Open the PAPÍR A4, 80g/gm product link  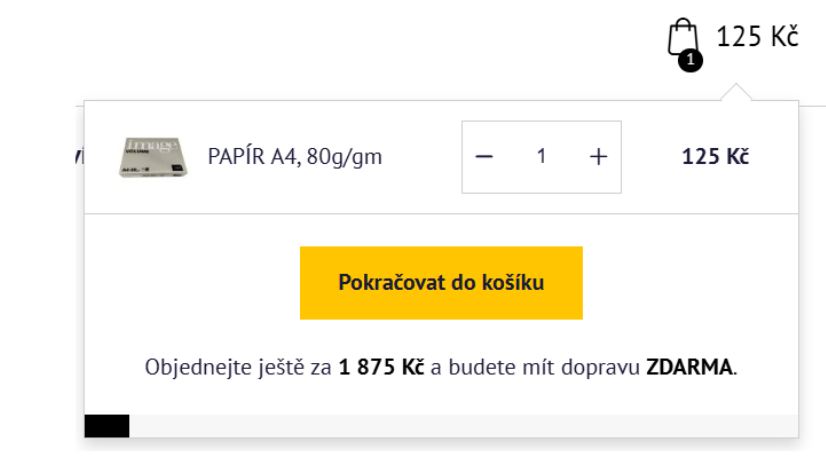[x=294, y=156]
